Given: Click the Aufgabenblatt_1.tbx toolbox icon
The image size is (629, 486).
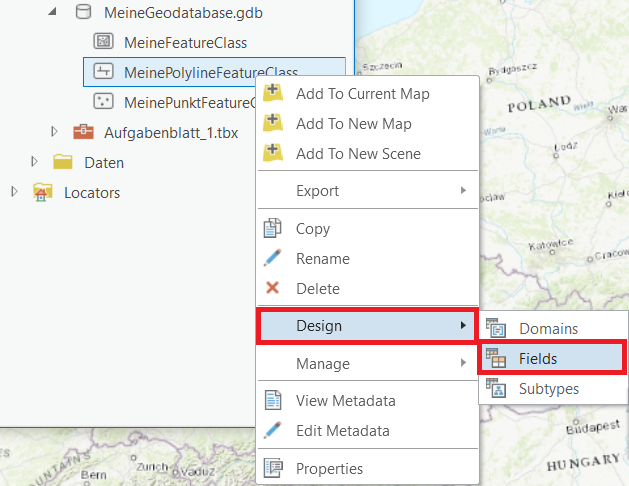Looking at the screenshot, I should [x=83, y=132].
